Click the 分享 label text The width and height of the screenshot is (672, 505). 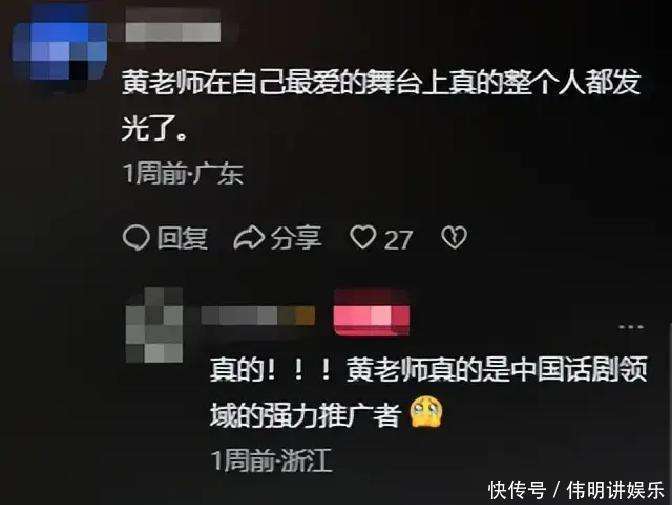(x=296, y=238)
